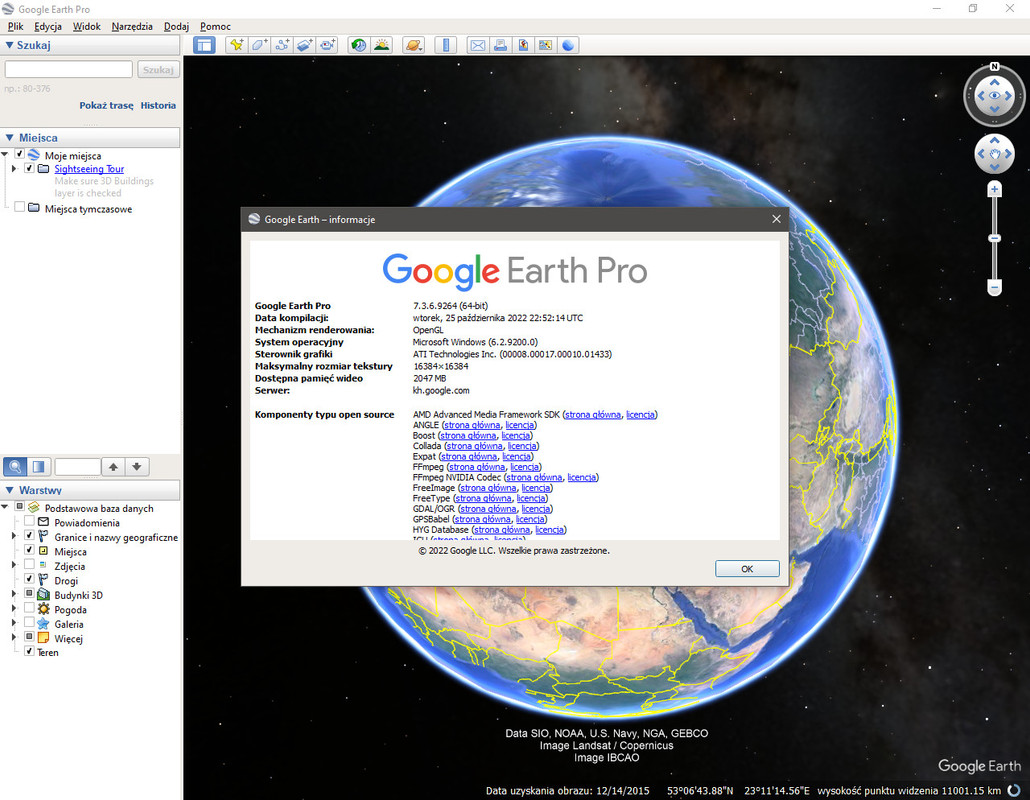Open the Widok menu
The height and width of the screenshot is (800, 1030).
point(87,26)
